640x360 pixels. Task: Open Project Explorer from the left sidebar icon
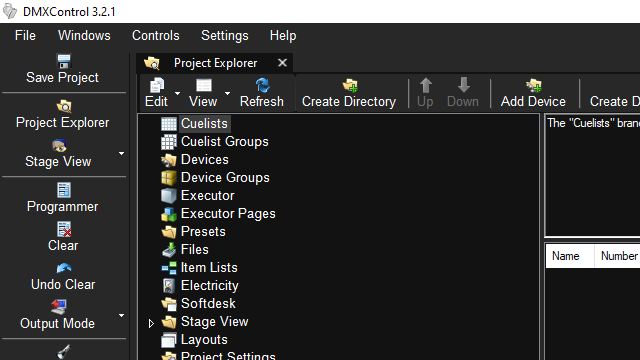(x=64, y=106)
